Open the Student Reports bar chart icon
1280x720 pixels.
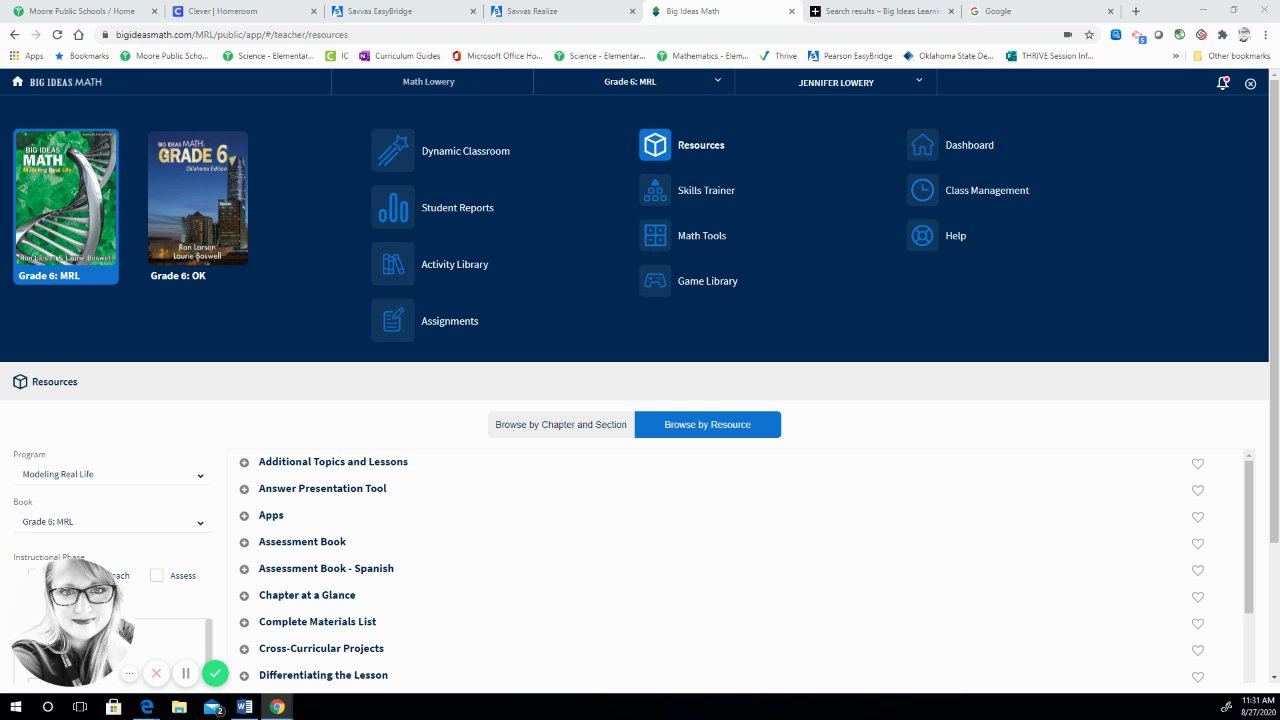click(x=393, y=208)
